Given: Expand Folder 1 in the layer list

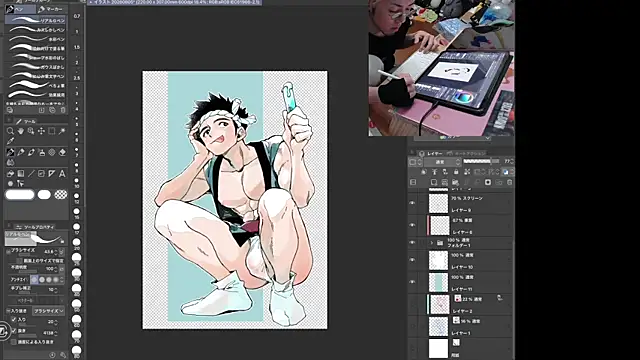Looking at the screenshot, I should [x=432, y=242].
